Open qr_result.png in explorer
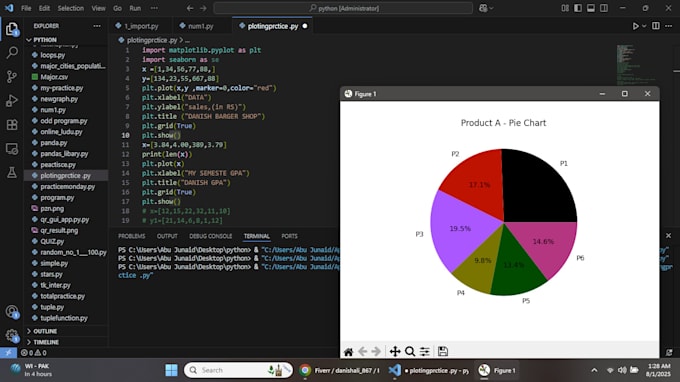 click(59, 230)
